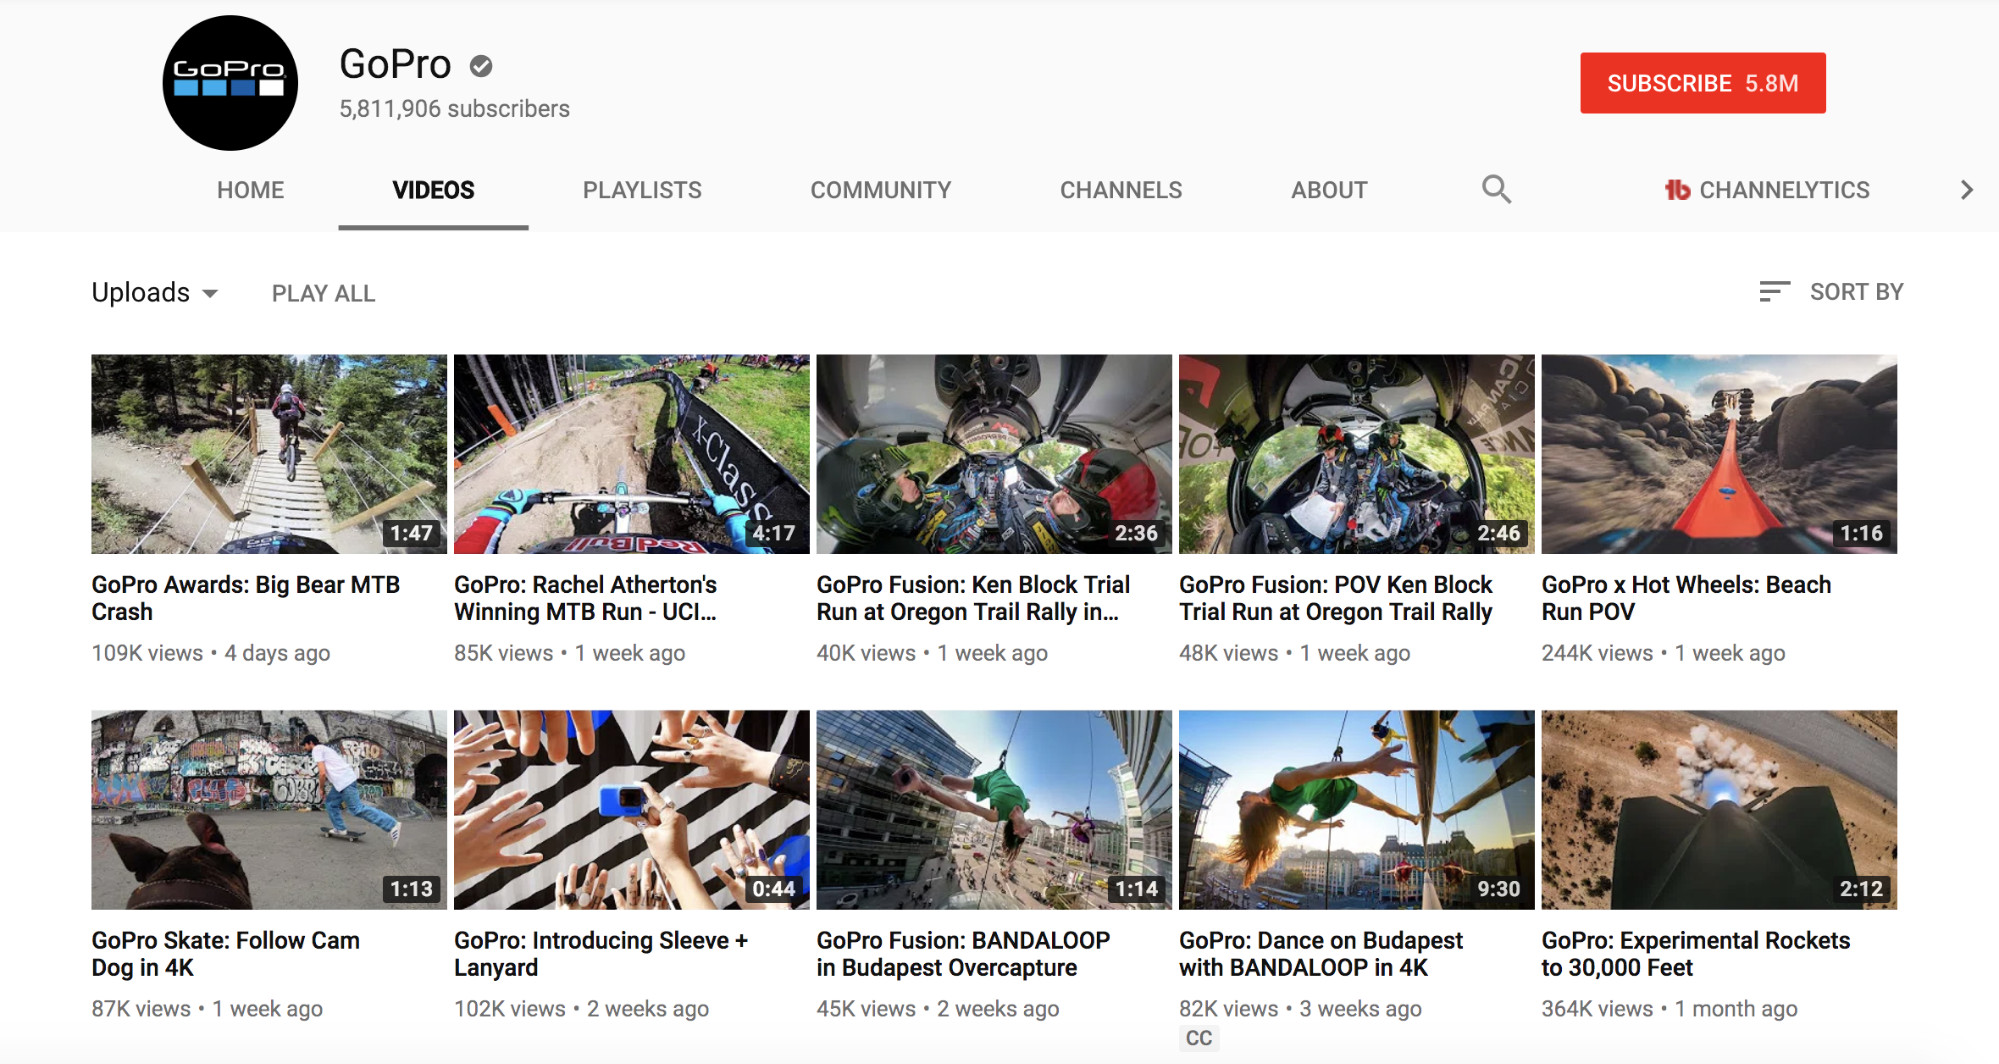Open the SORT BY menu
The height and width of the screenshot is (1064, 1999).
(1855, 292)
